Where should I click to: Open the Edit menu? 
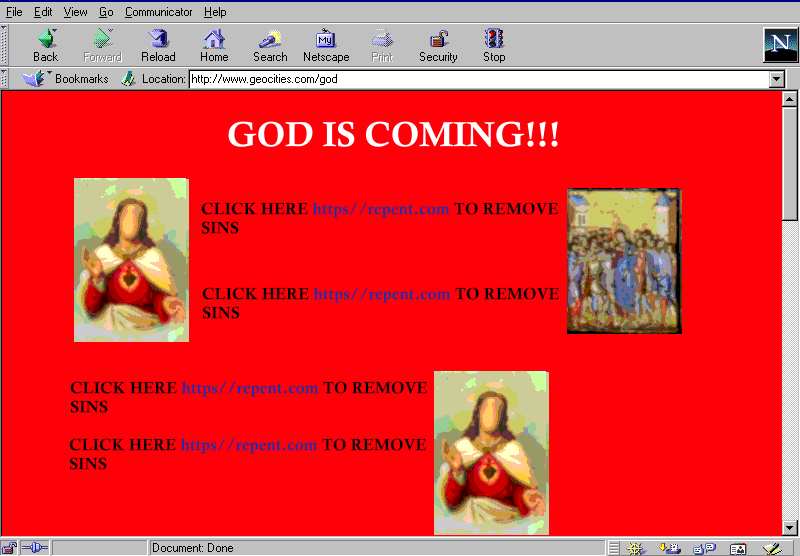coord(43,12)
